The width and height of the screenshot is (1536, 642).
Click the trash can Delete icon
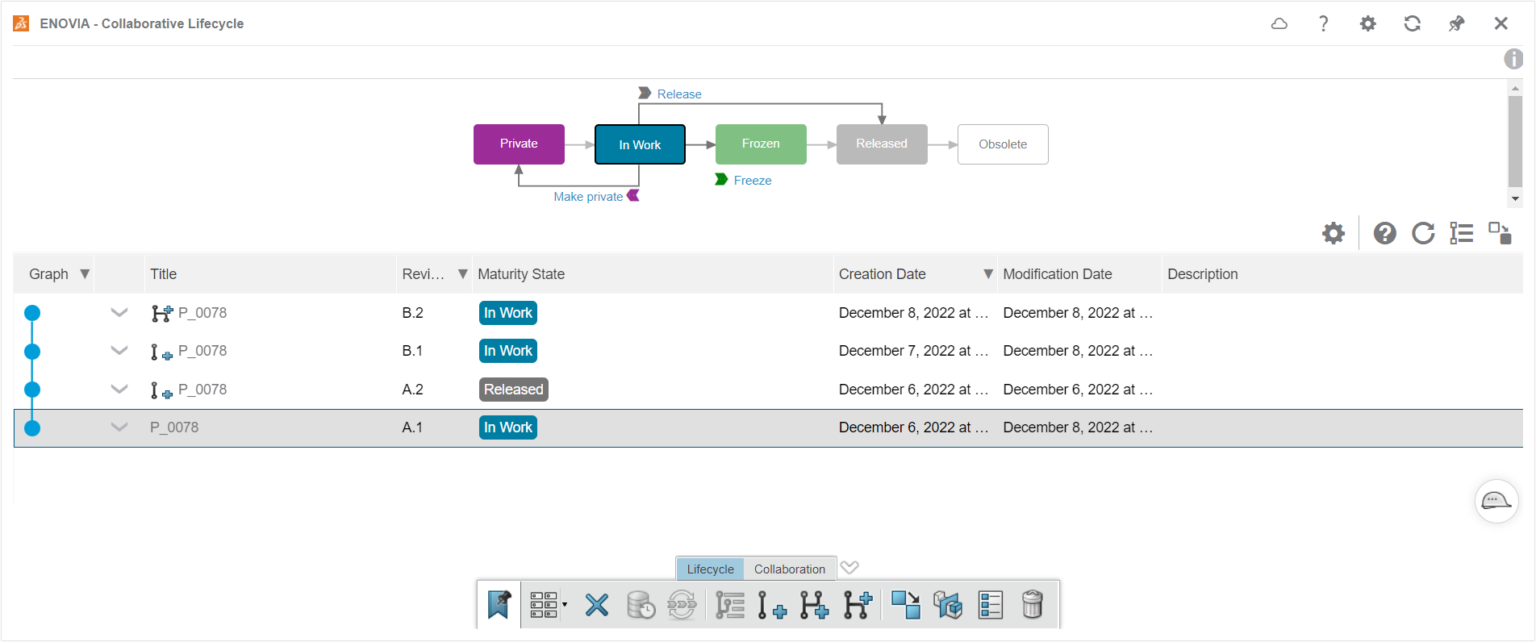click(1032, 605)
